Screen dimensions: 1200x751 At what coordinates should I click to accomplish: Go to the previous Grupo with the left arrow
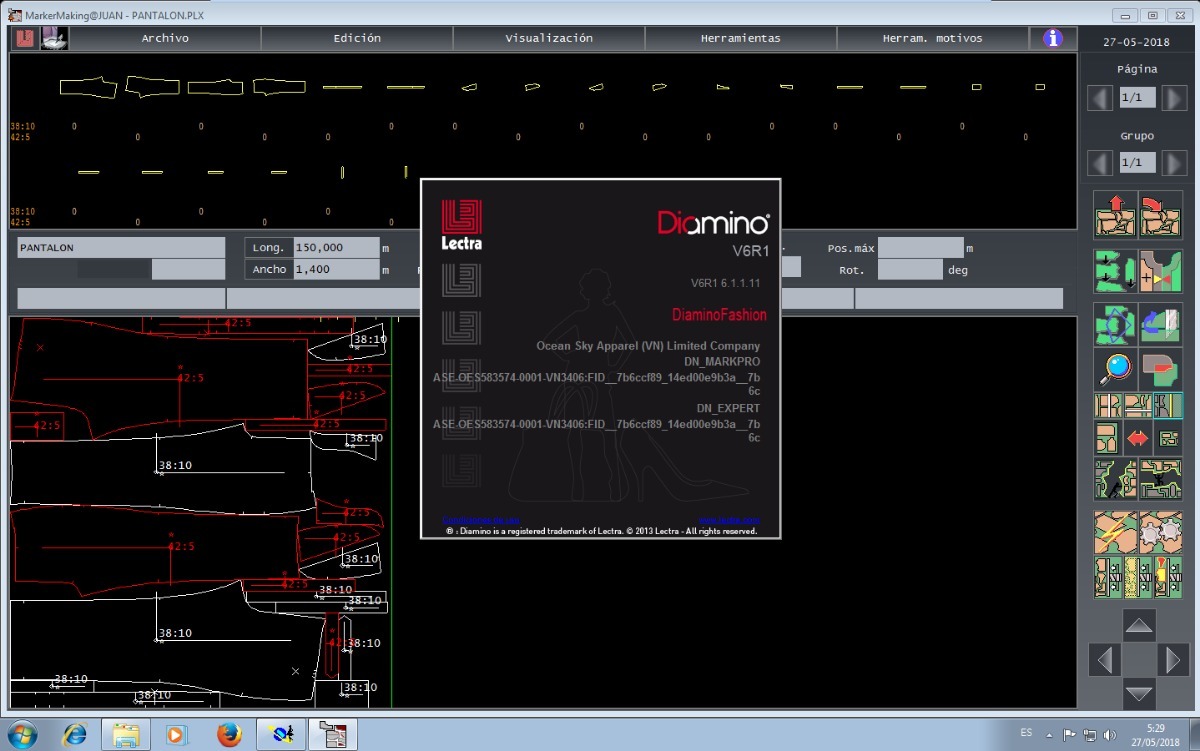(1100, 162)
